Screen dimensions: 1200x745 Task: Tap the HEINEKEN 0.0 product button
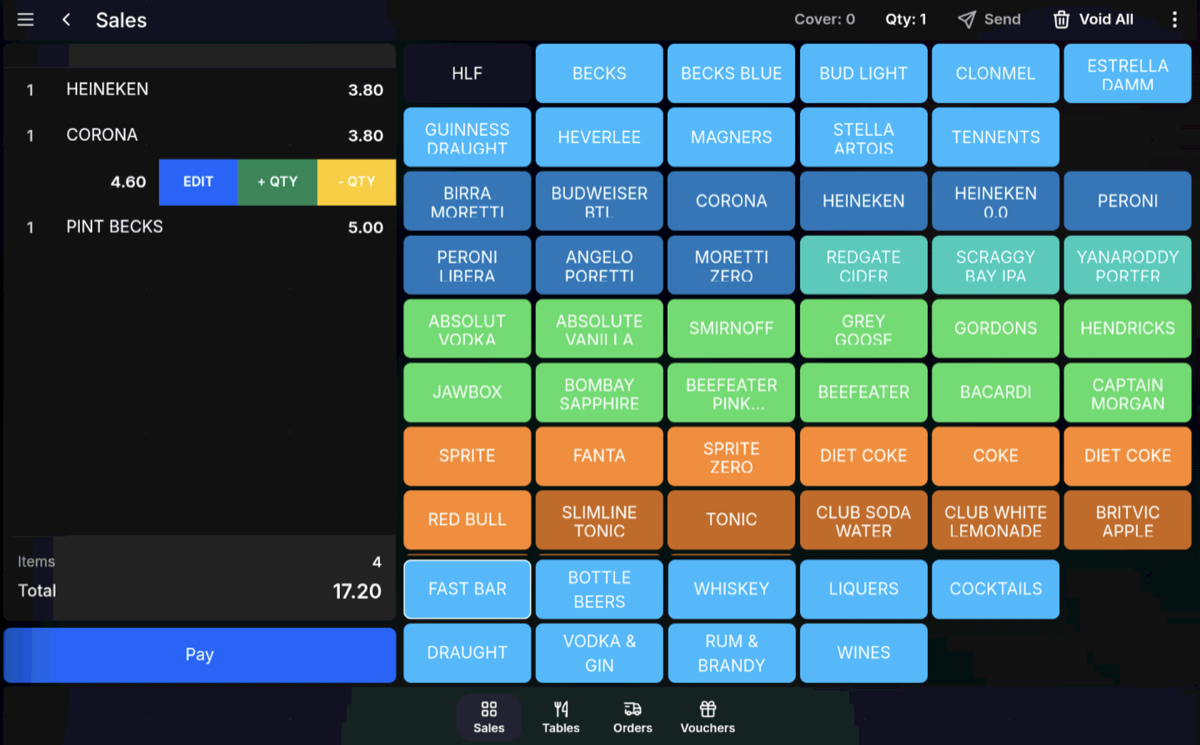[x=995, y=201]
